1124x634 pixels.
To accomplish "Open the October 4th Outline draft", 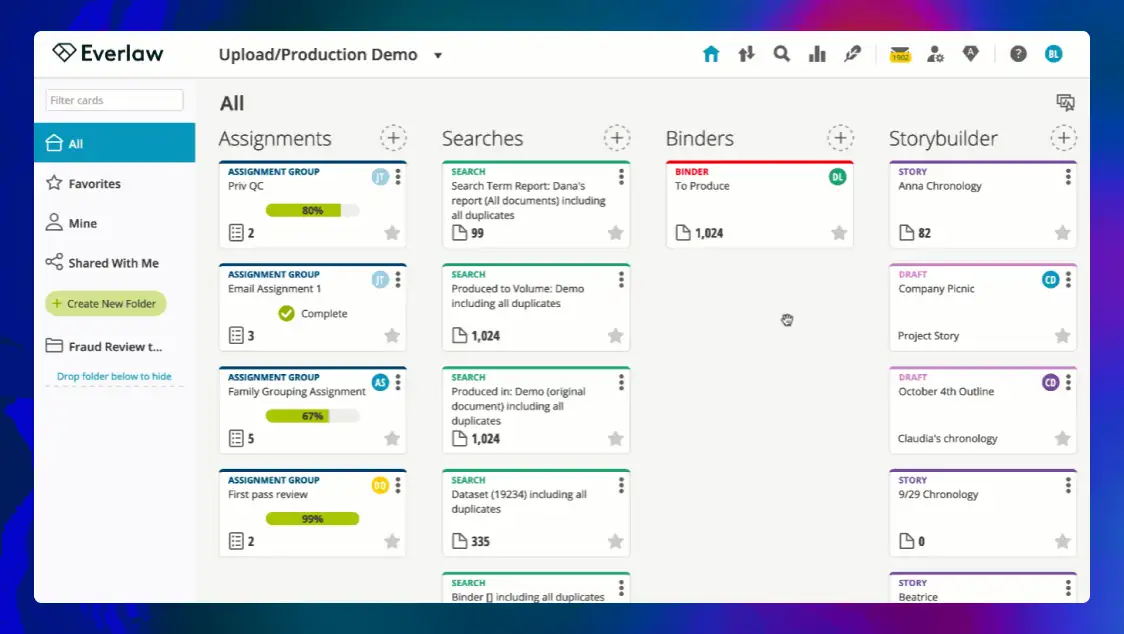I will tap(983, 410).
